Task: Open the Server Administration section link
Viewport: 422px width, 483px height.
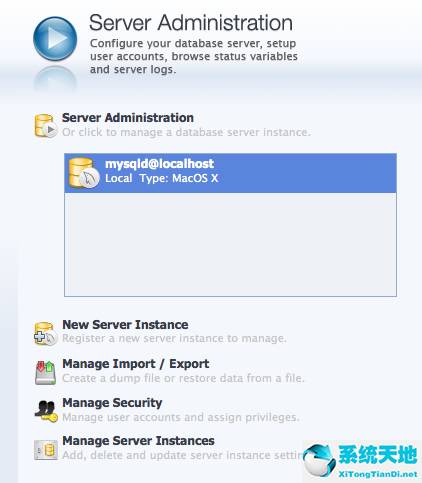Action: point(128,118)
